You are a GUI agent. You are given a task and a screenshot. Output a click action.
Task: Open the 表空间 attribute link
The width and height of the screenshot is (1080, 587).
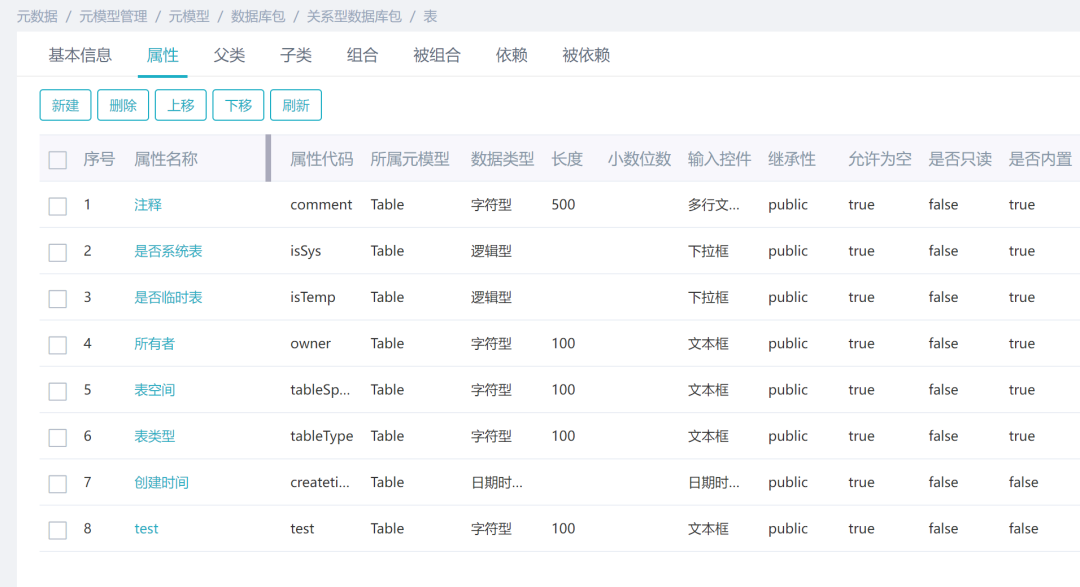[x=154, y=389]
